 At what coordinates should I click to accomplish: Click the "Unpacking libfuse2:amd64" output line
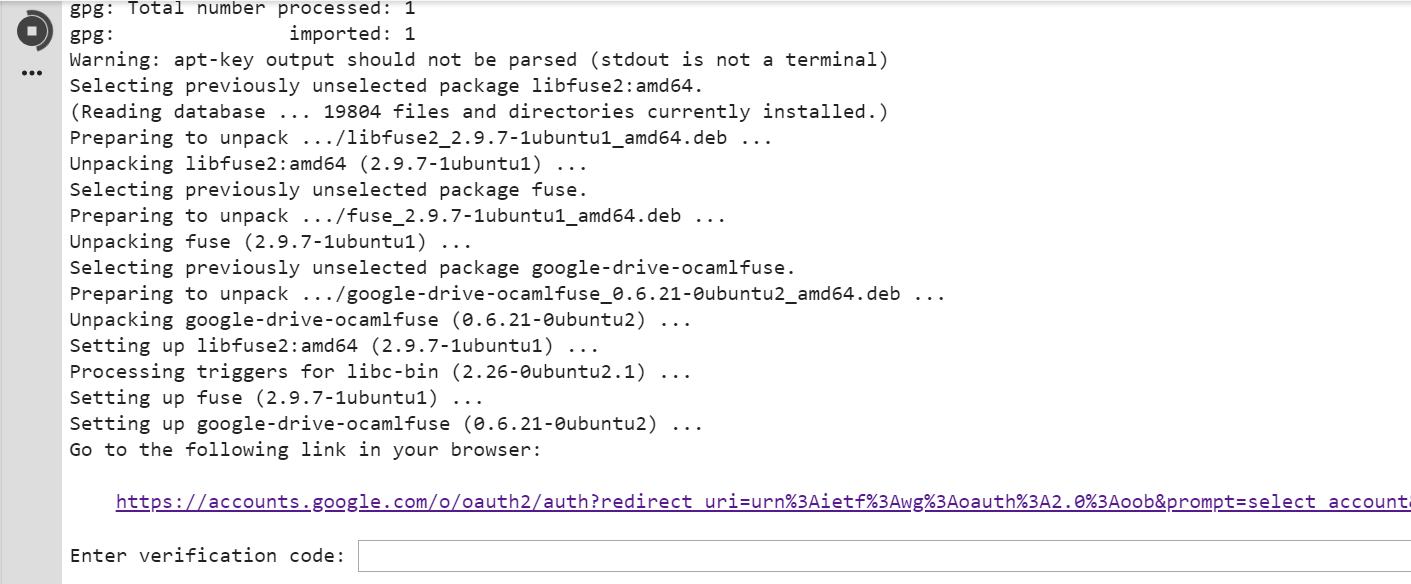click(328, 164)
